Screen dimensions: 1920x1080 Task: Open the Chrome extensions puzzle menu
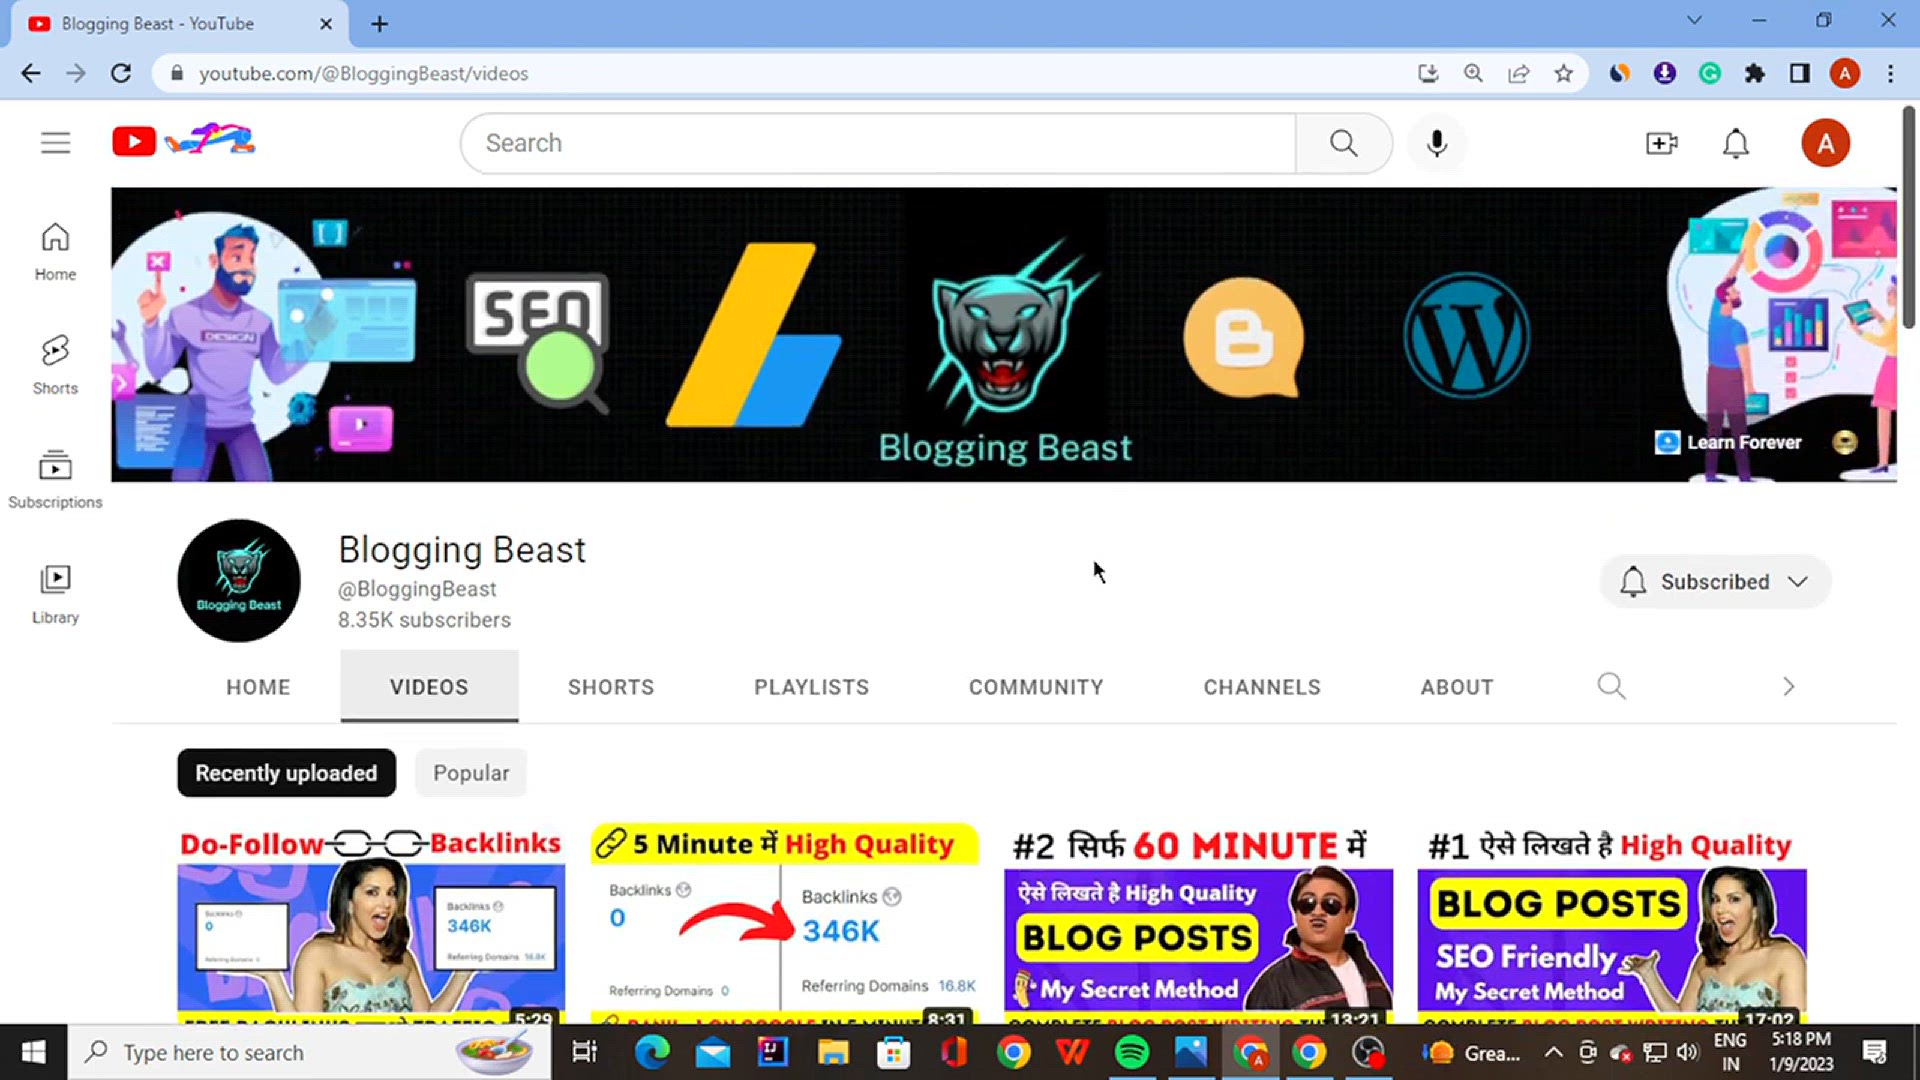(1754, 73)
